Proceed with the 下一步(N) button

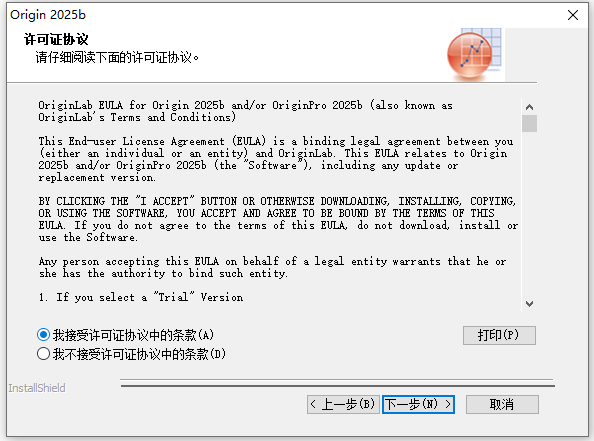pyautogui.click(x=418, y=404)
